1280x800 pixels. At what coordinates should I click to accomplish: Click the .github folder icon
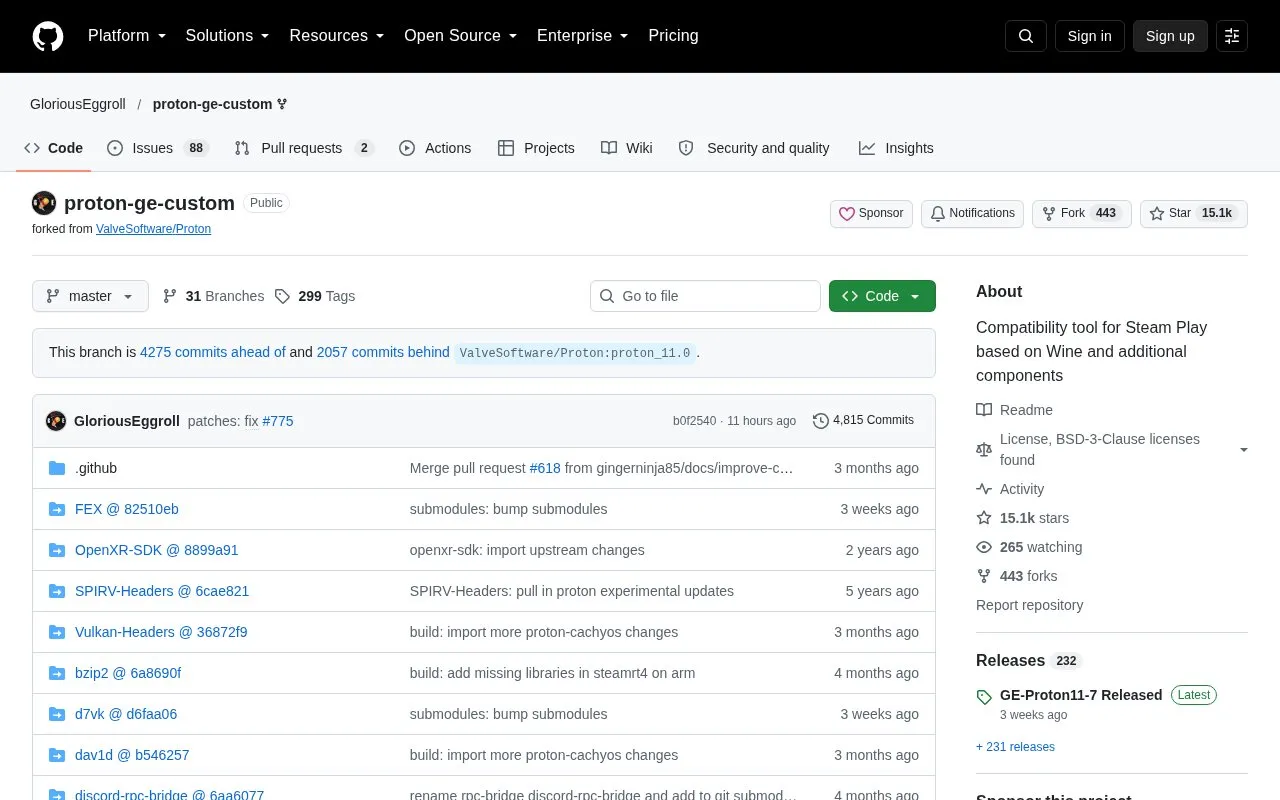[57, 468]
